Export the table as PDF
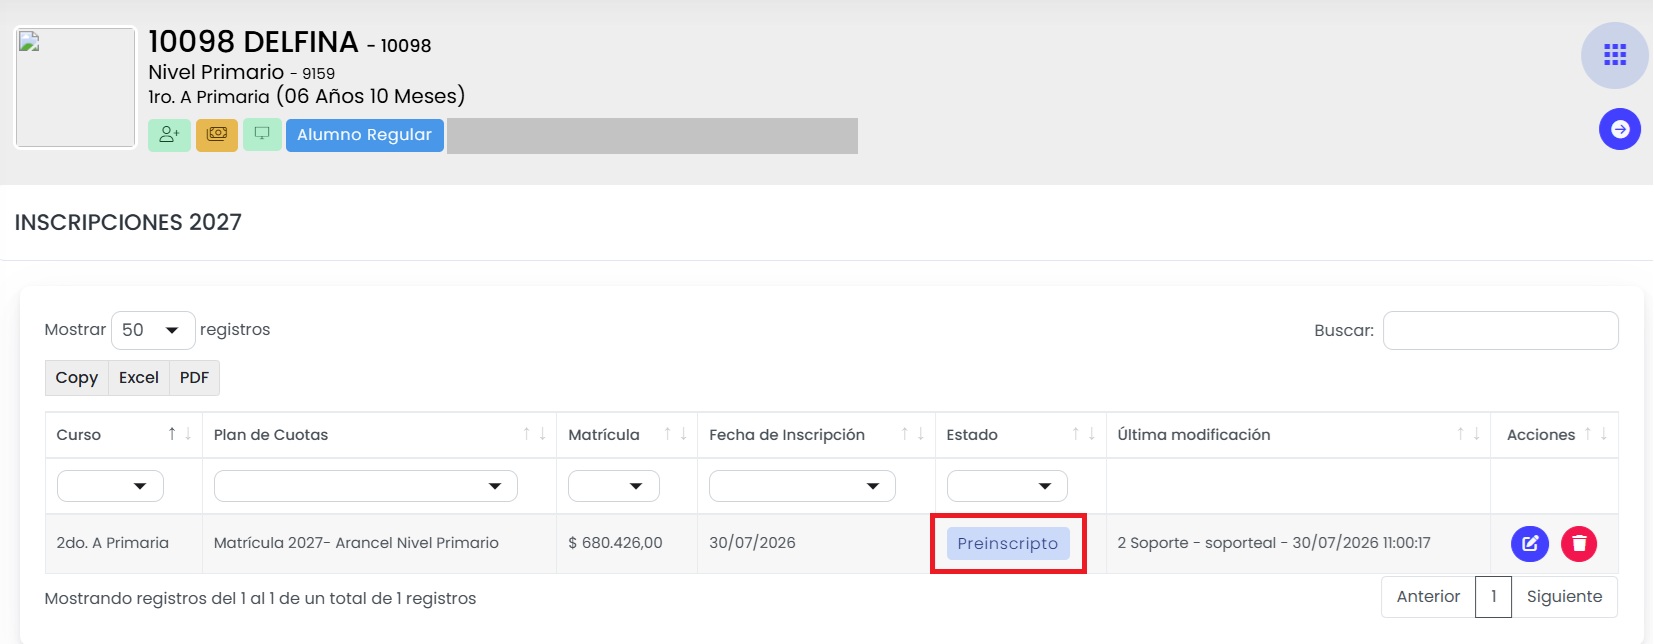Image resolution: width=1654 pixels, height=644 pixels. pos(194,378)
